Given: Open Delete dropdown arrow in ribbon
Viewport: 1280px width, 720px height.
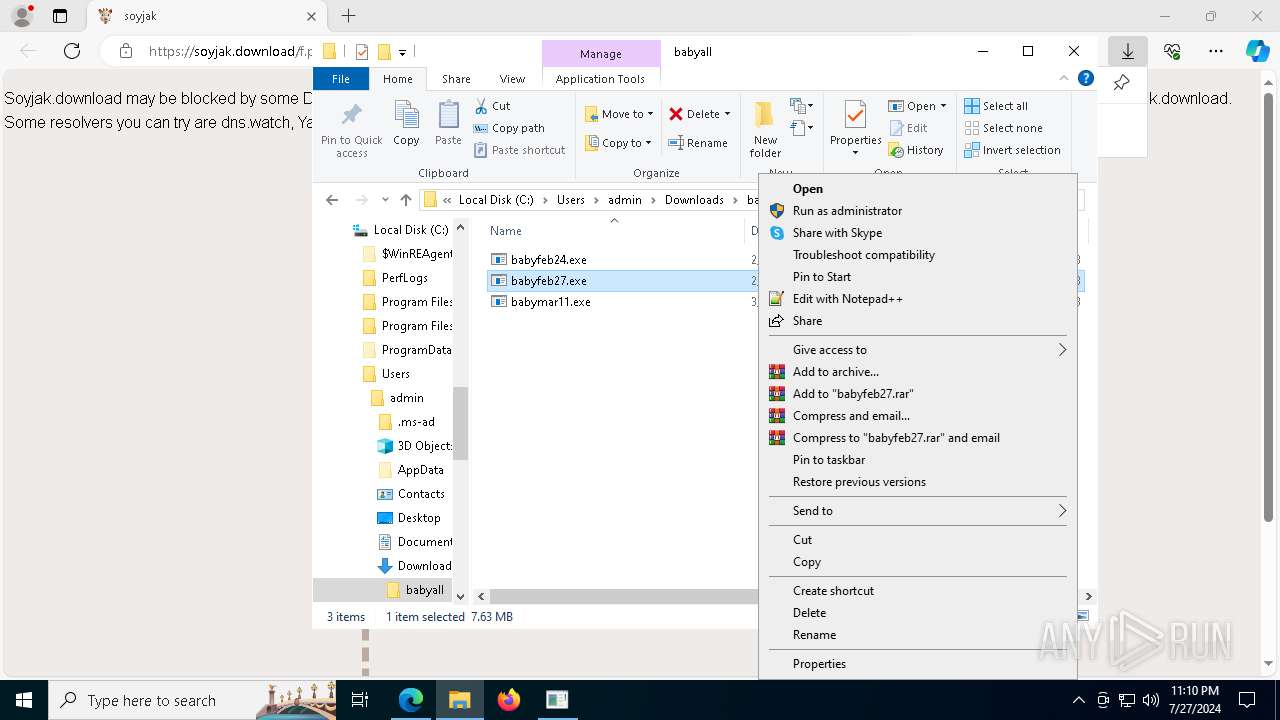Looking at the screenshot, I should (x=727, y=114).
